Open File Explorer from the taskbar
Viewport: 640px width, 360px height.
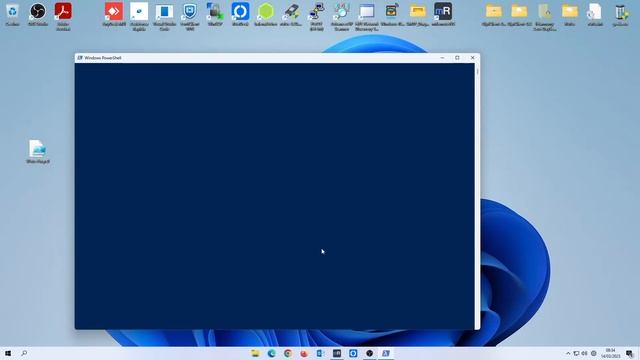[255, 353]
